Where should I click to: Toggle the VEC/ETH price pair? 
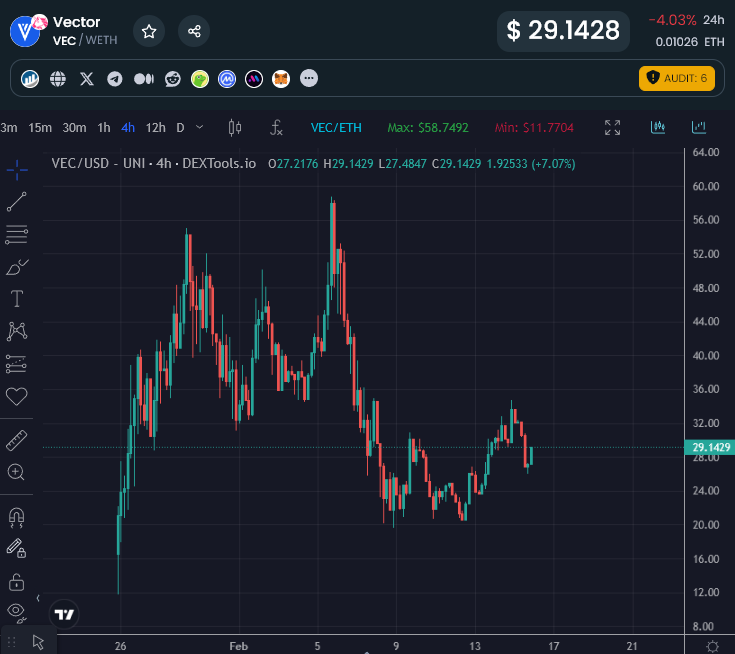336,128
